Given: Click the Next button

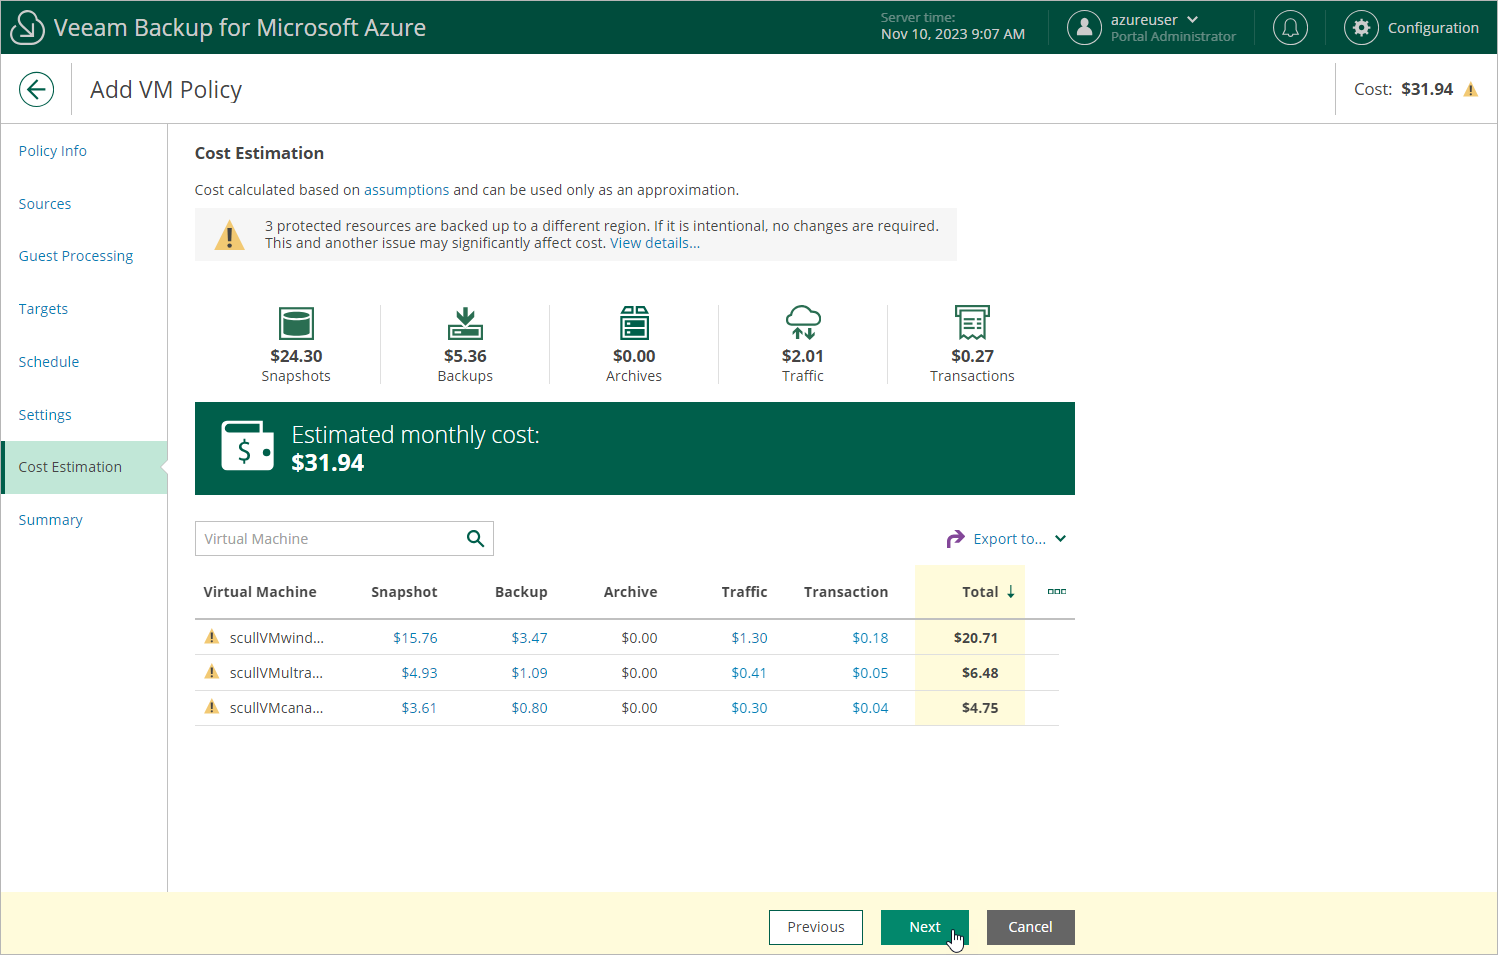Looking at the screenshot, I should coord(925,927).
